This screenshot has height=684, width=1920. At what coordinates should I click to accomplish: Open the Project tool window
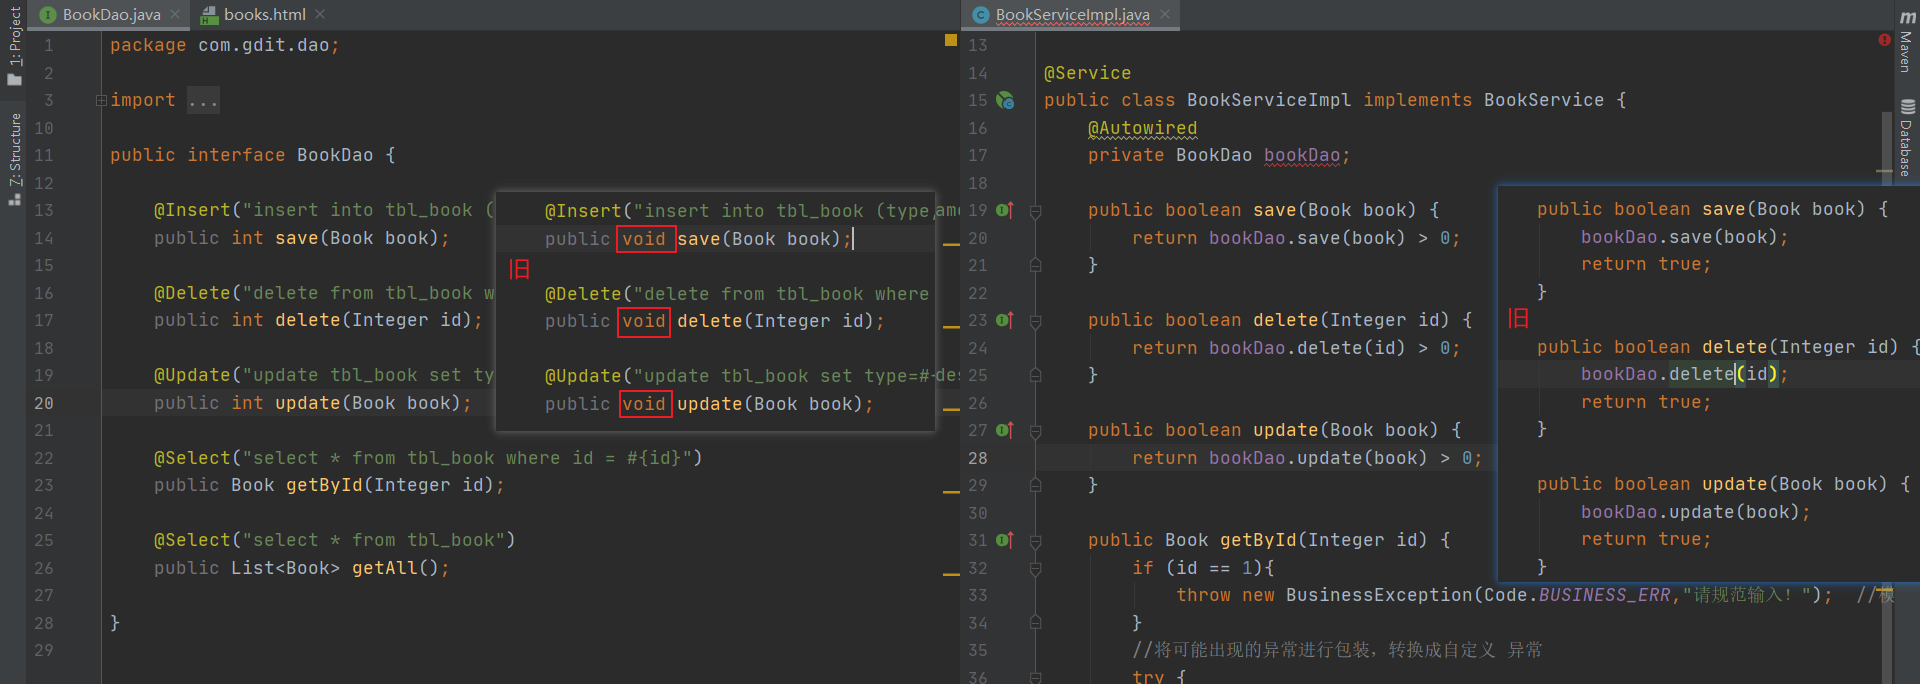point(14,46)
